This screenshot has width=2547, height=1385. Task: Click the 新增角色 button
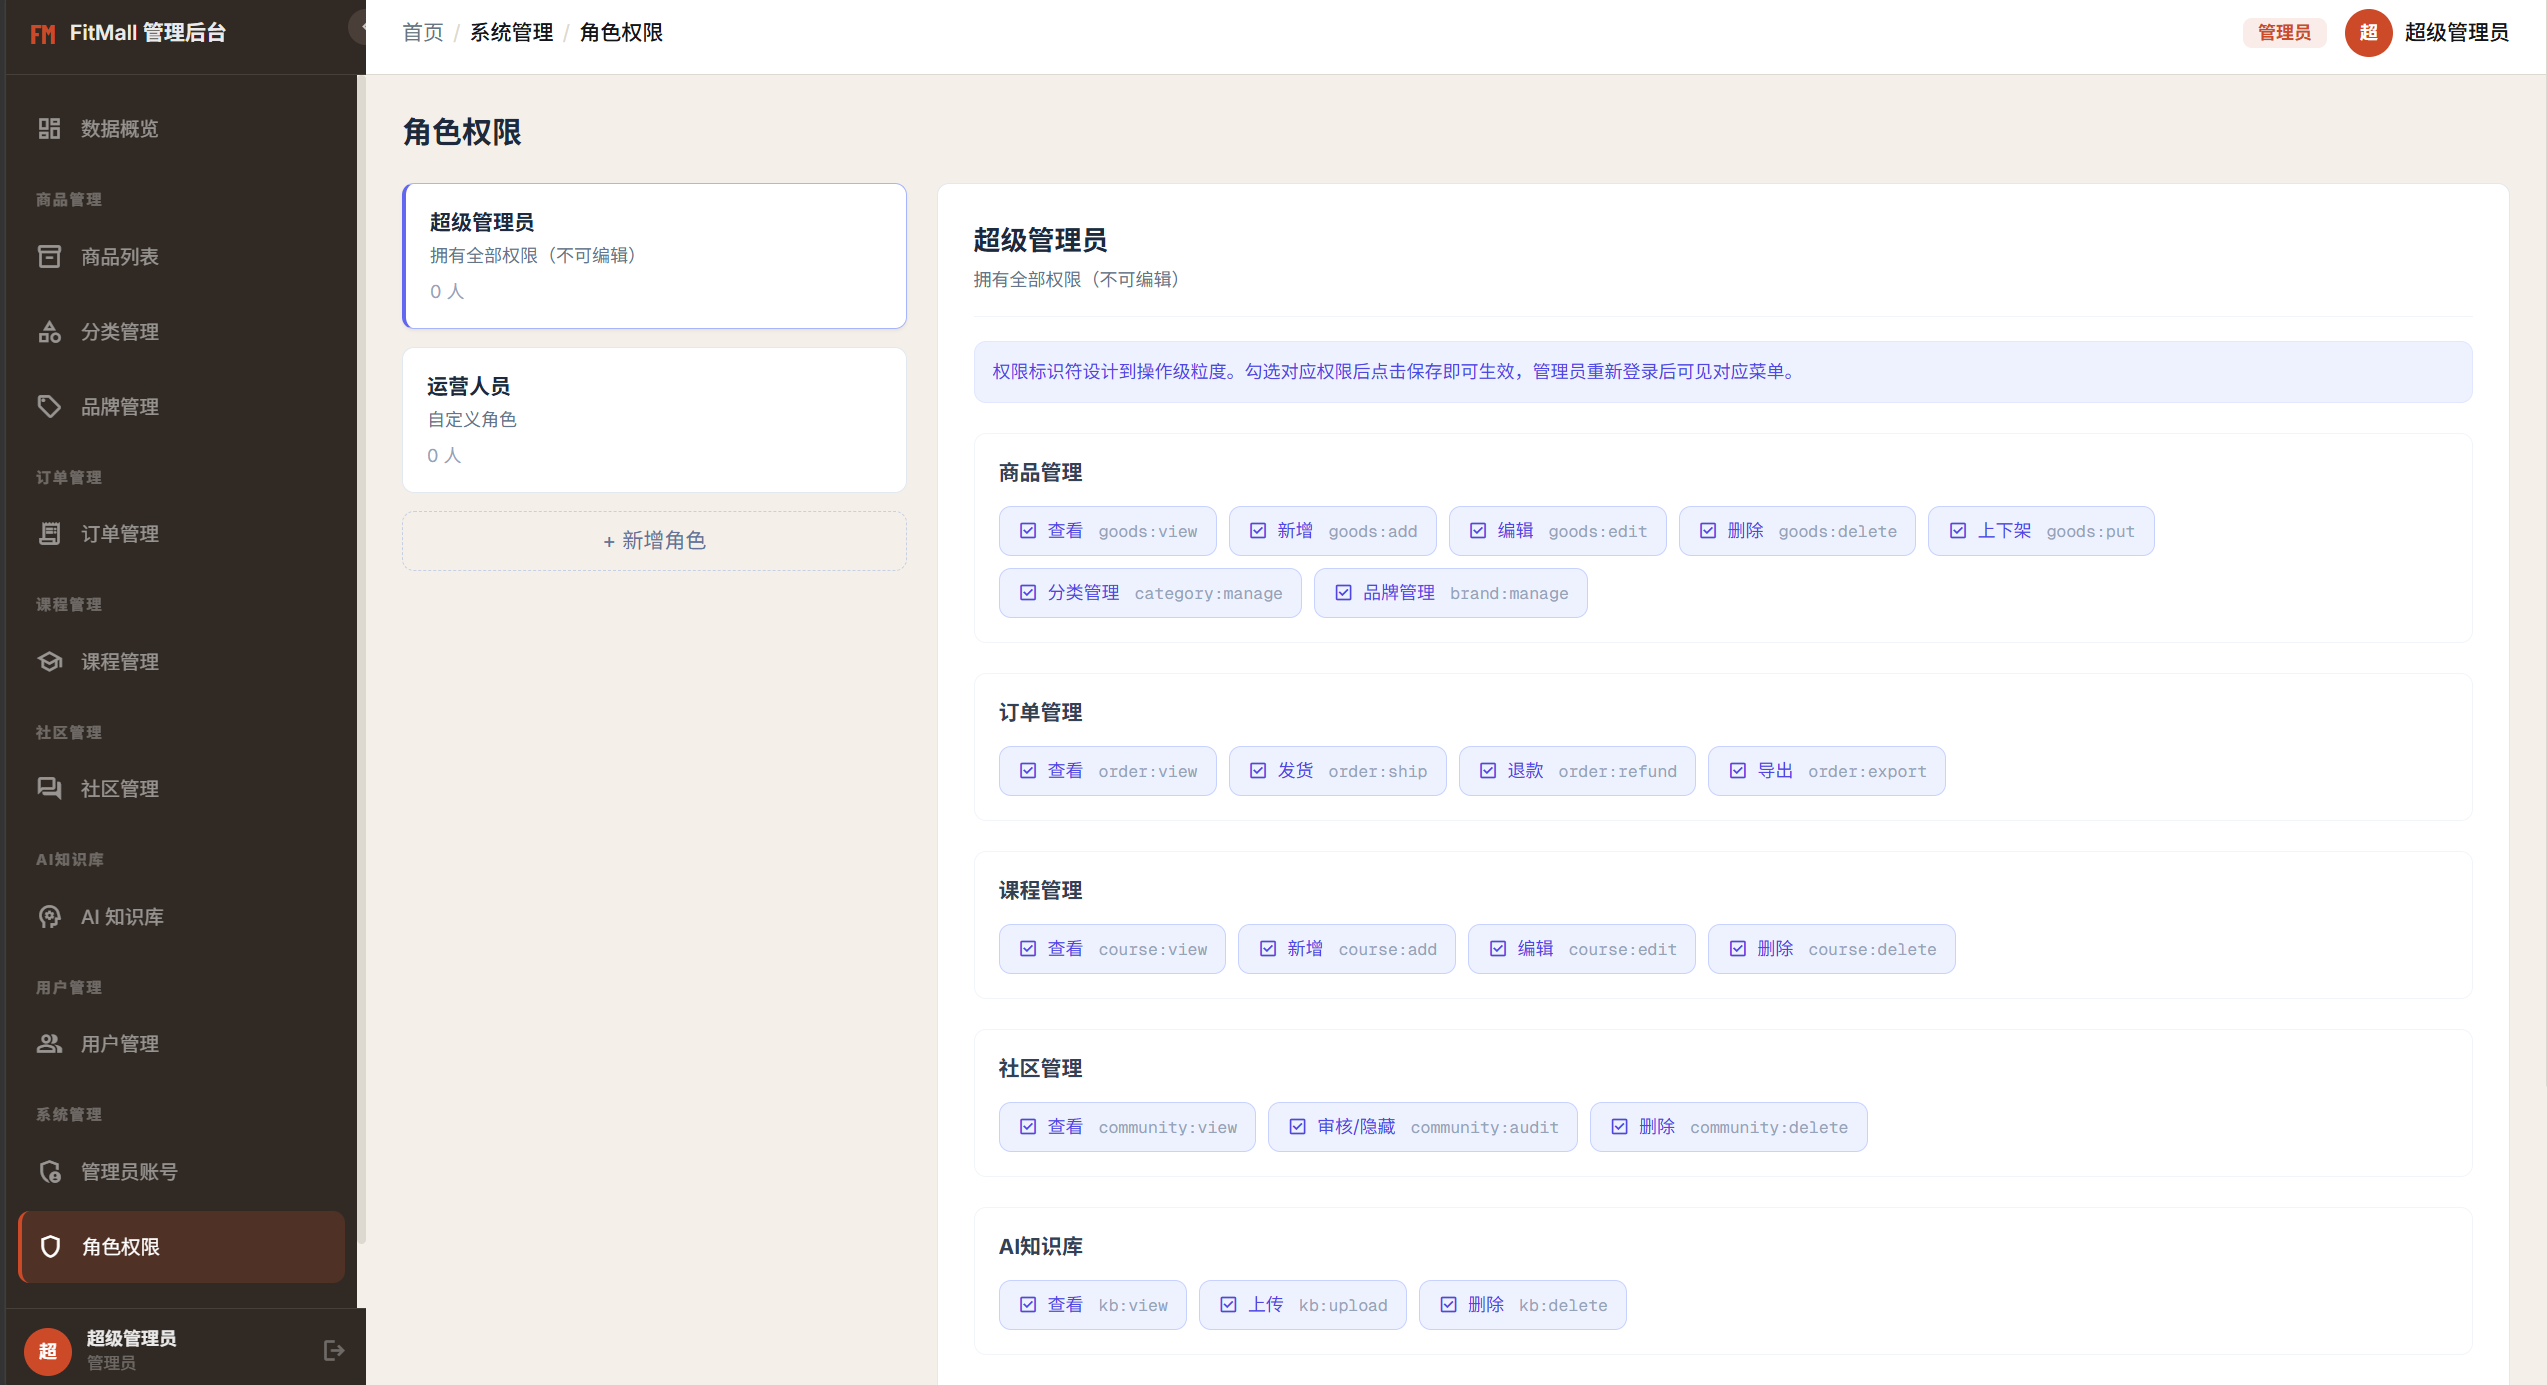click(654, 541)
